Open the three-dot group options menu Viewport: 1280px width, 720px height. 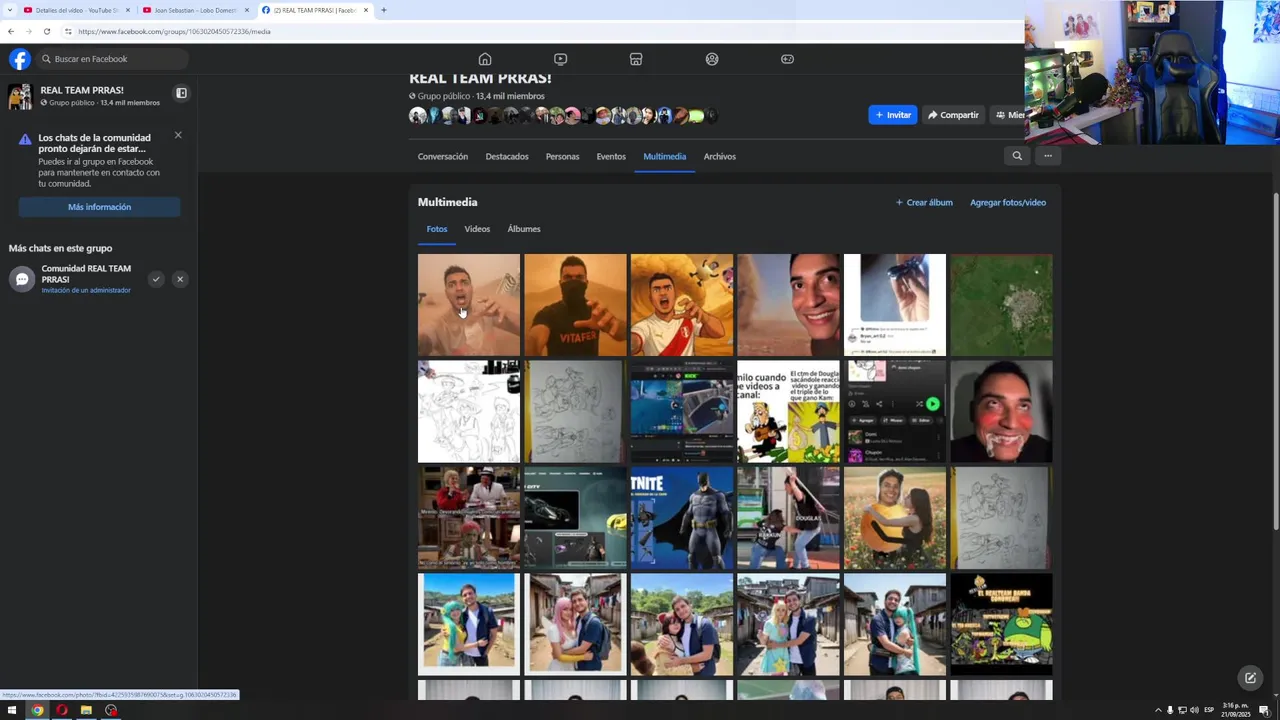coord(1048,156)
